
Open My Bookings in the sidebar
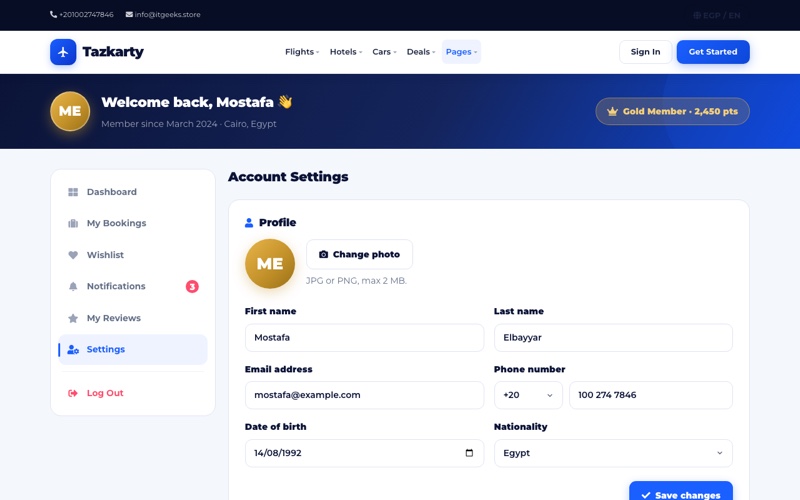pos(133,223)
